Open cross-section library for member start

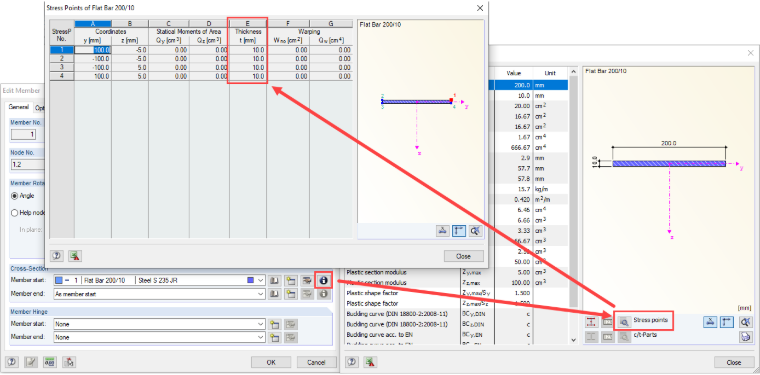[x=275, y=280]
